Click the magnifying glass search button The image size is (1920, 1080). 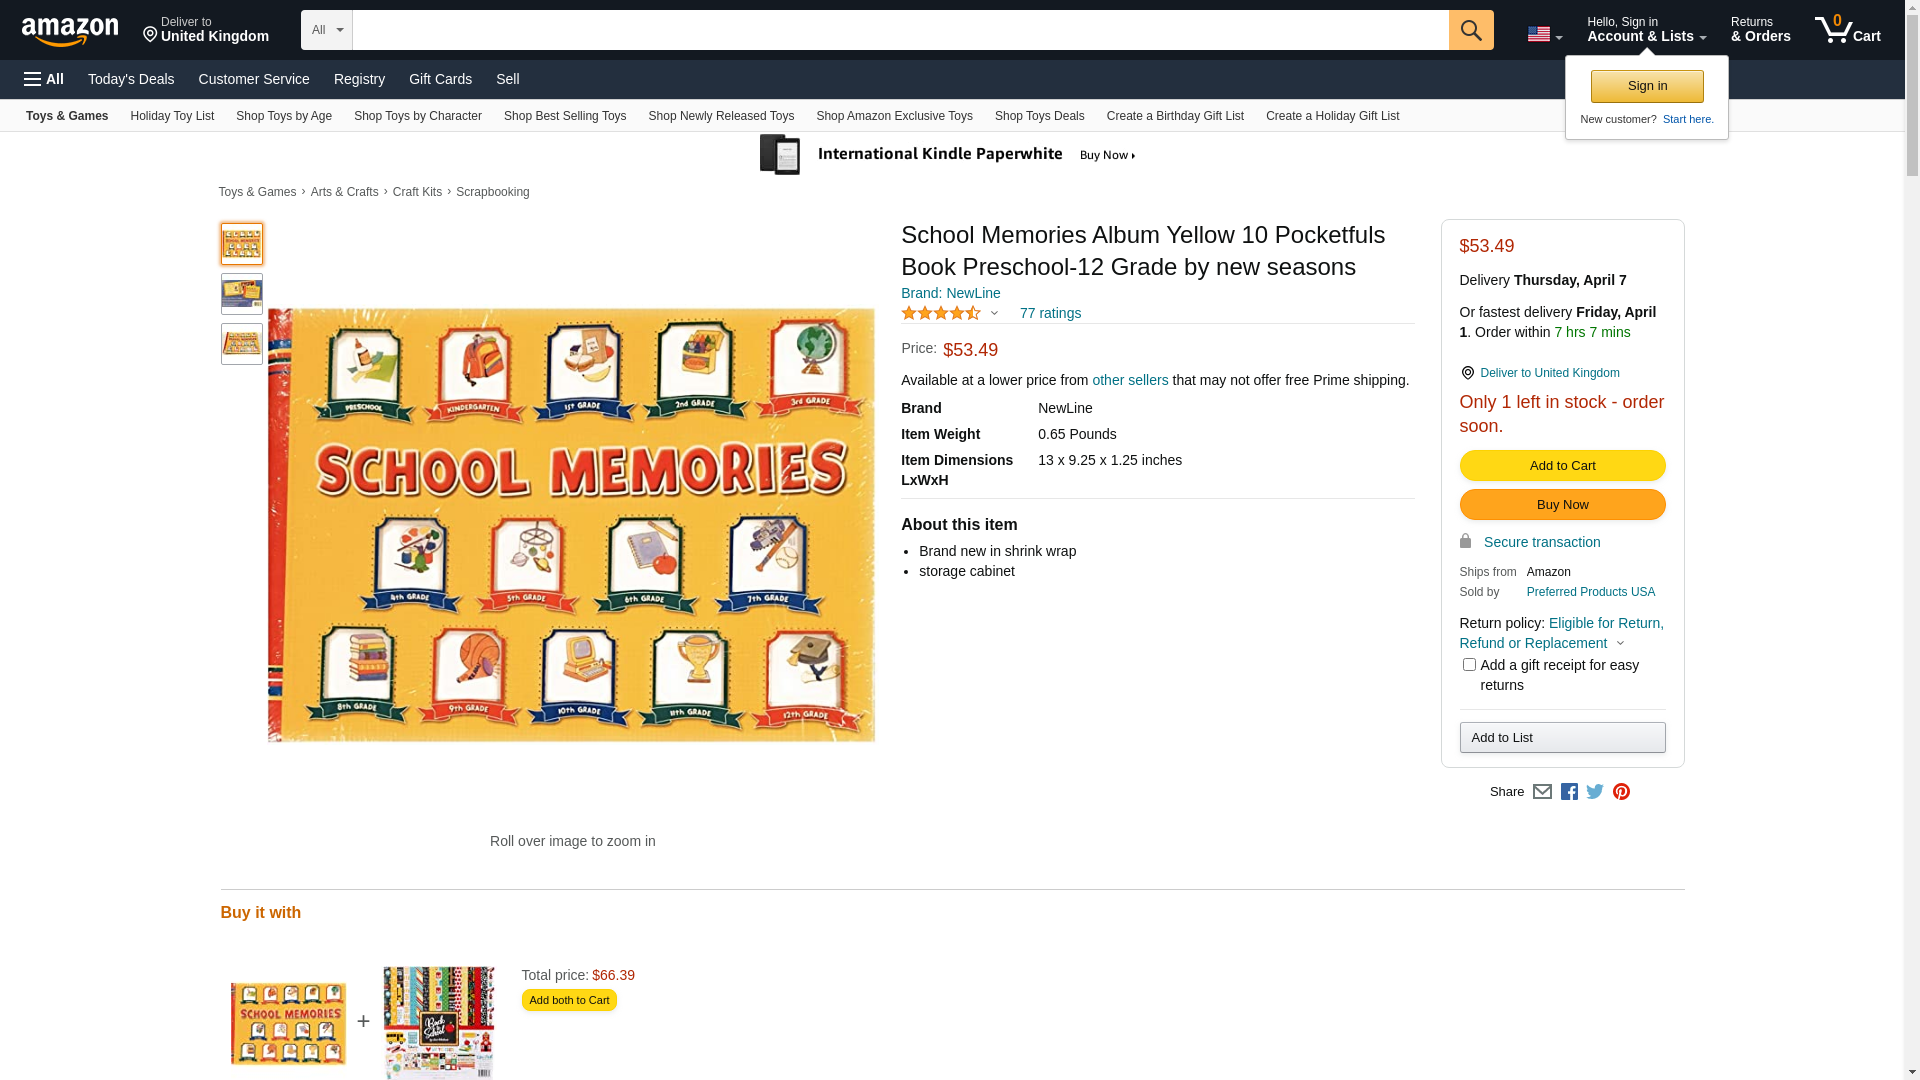(x=1470, y=30)
